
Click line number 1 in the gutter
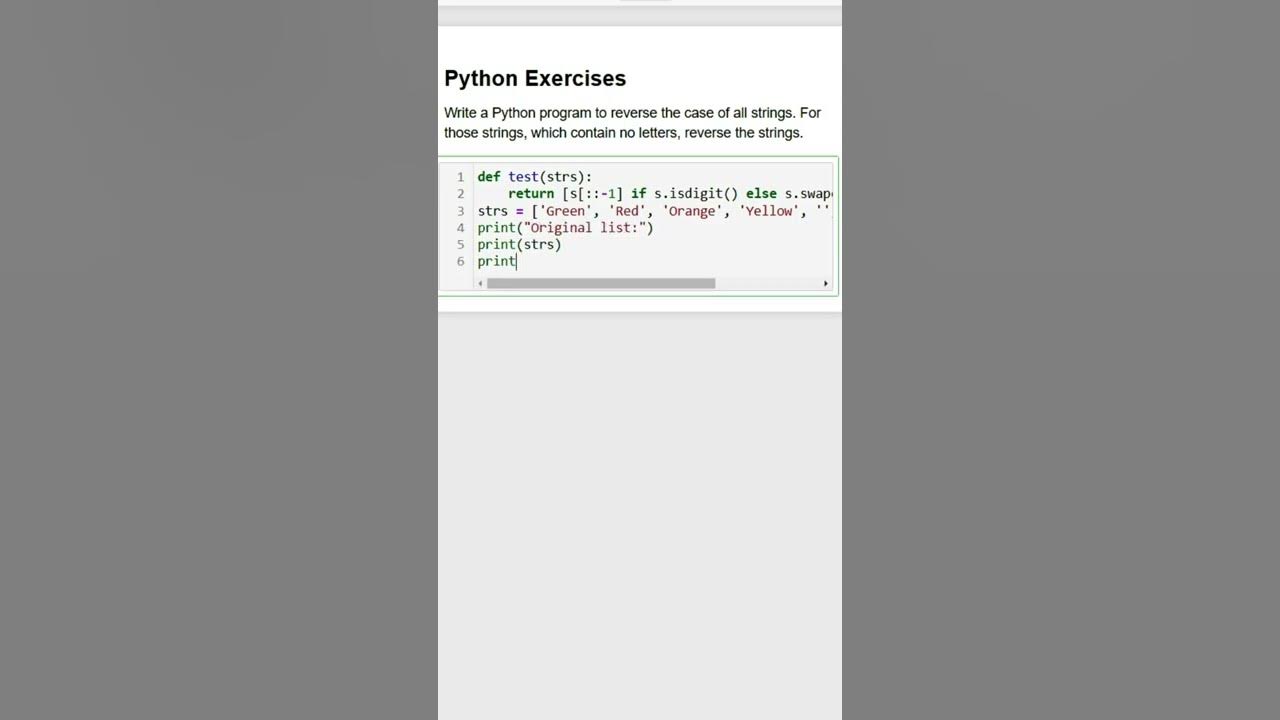[x=460, y=177]
